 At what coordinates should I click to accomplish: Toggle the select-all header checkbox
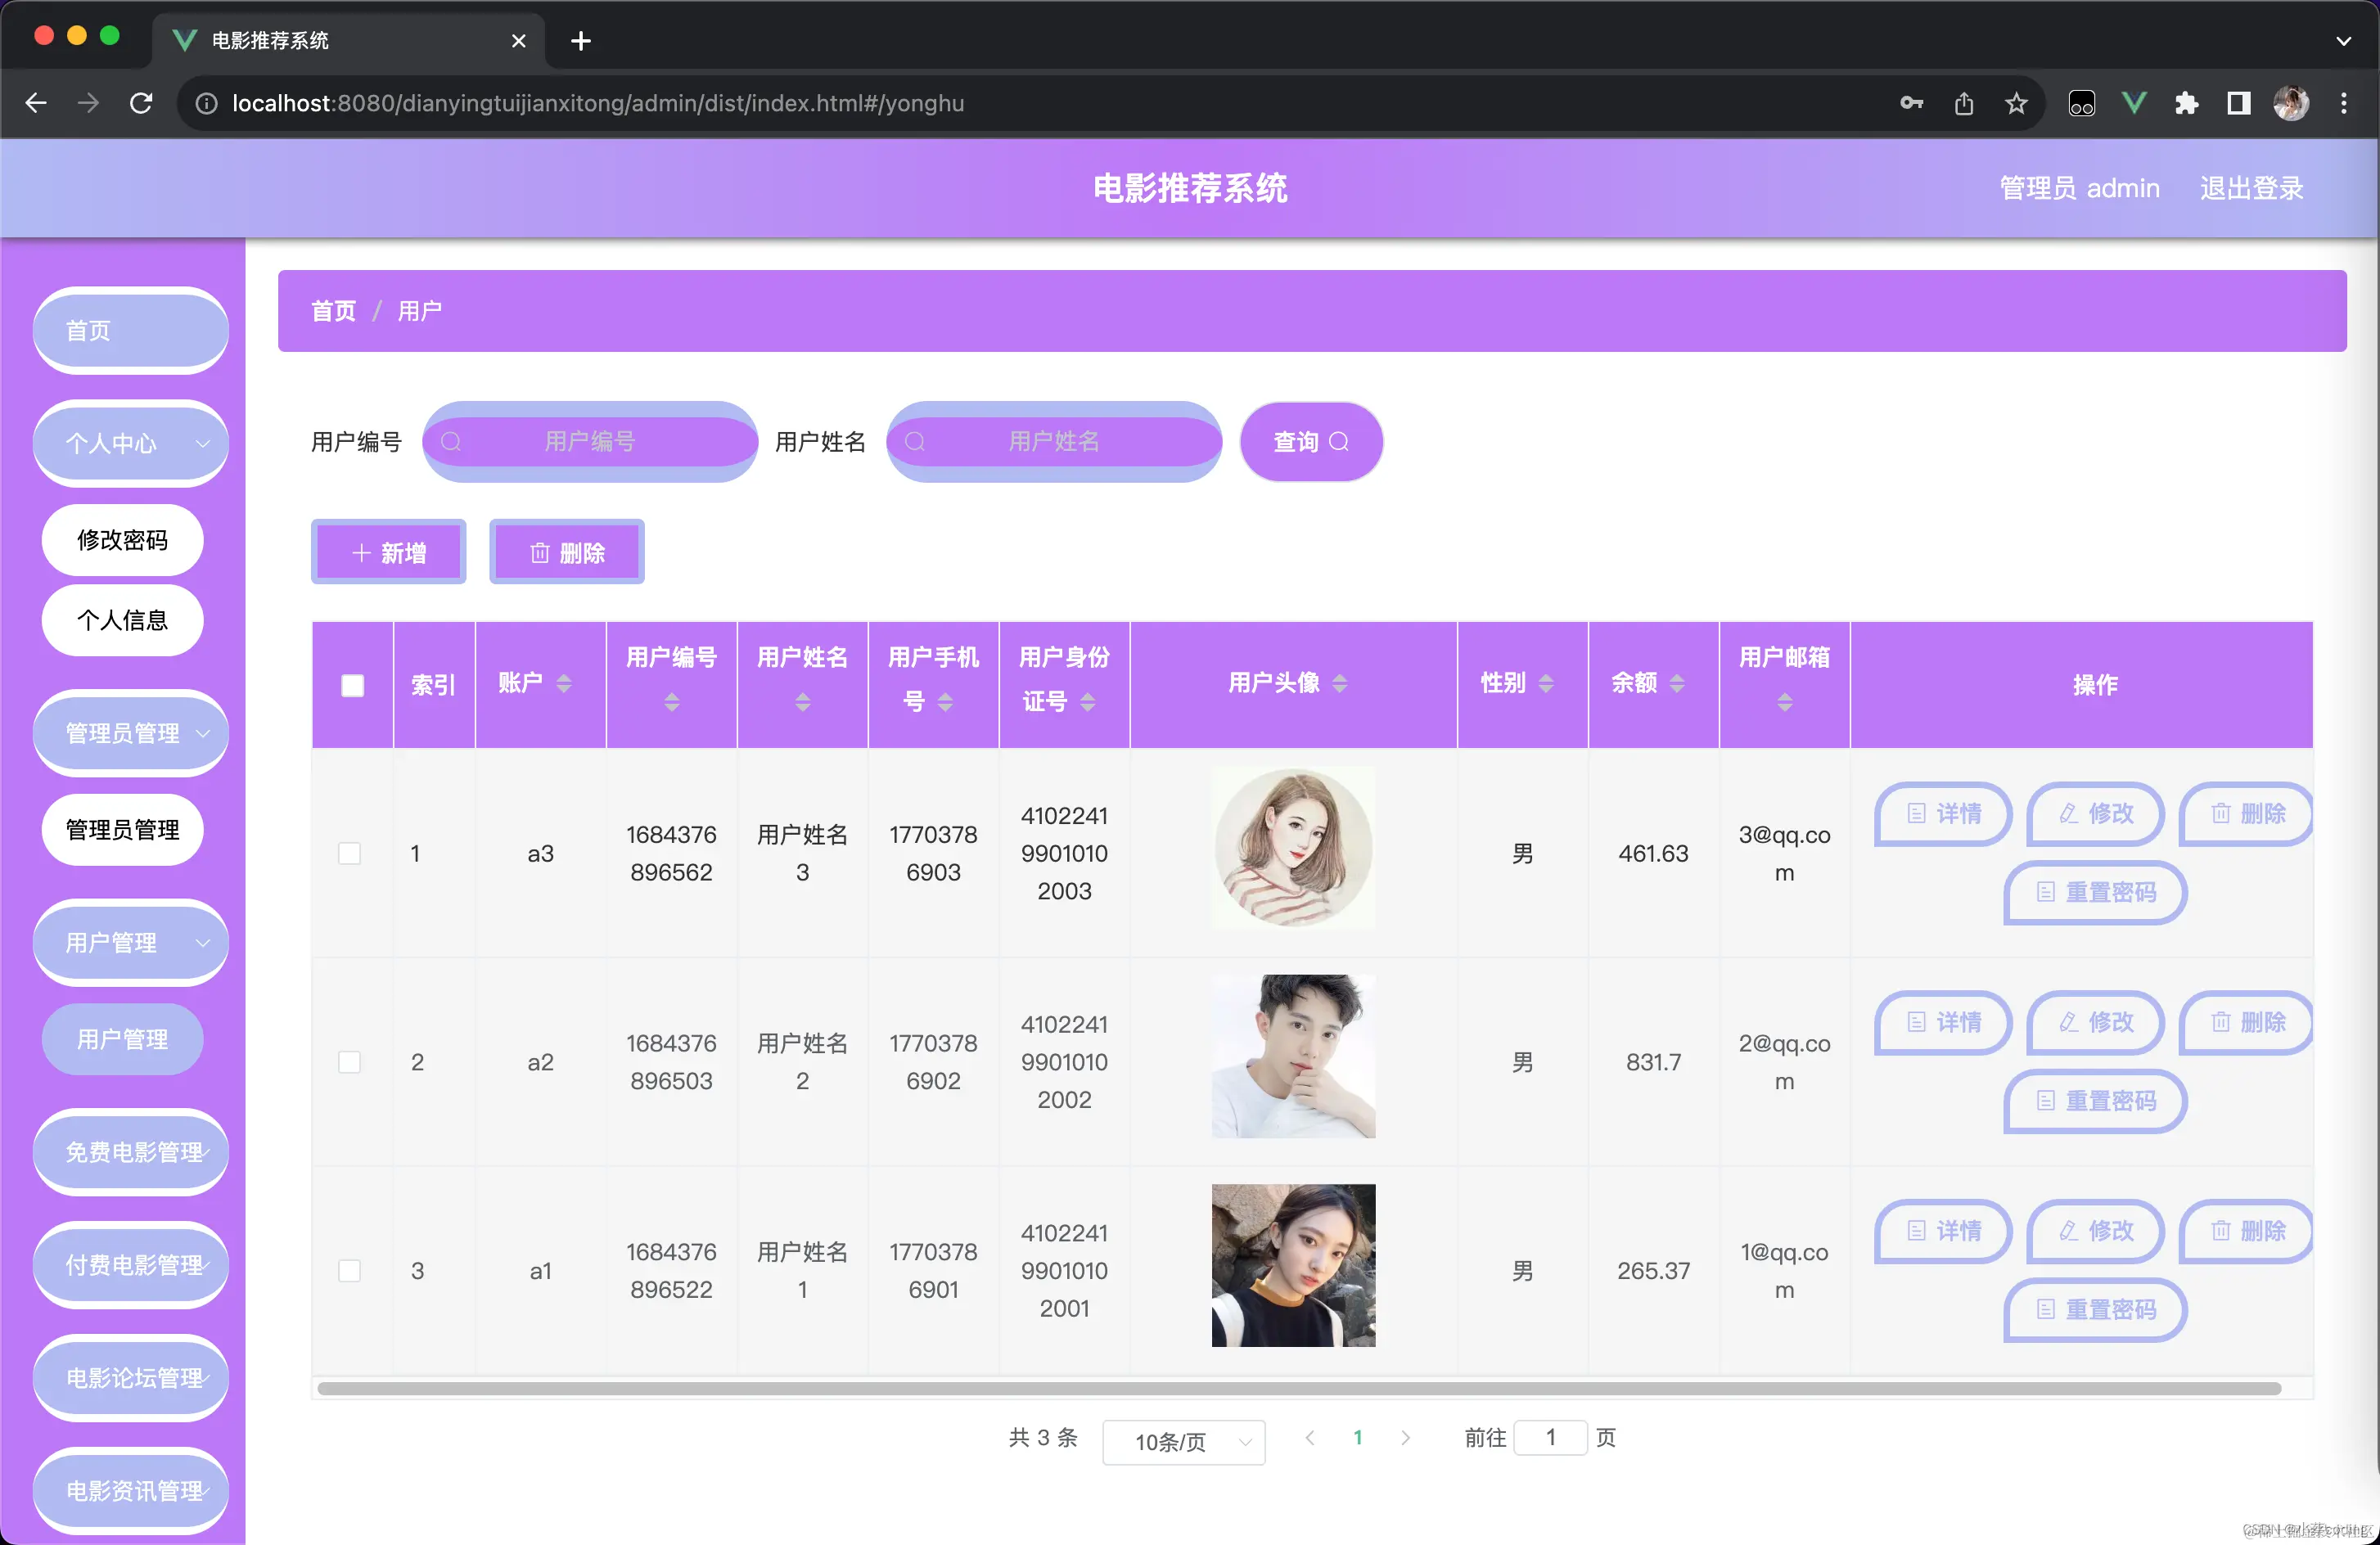[352, 686]
